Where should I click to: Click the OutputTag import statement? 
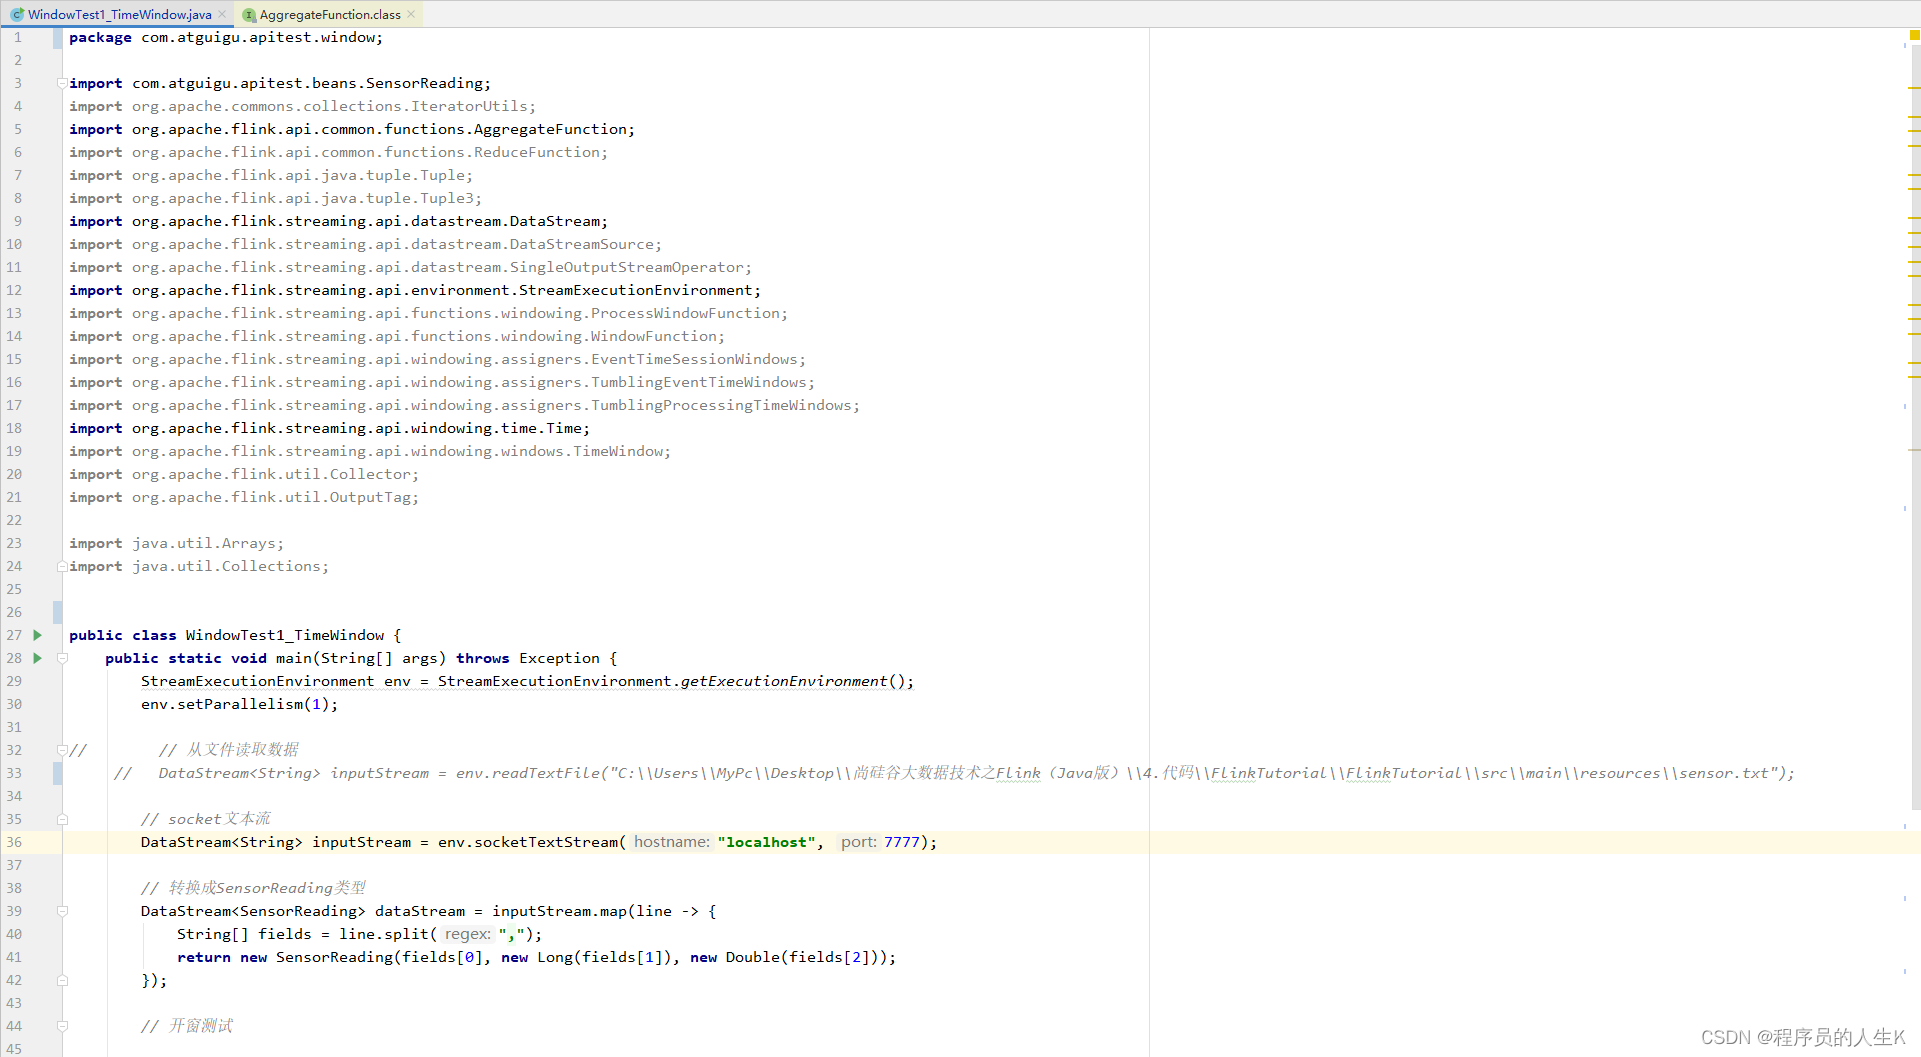point(244,497)
